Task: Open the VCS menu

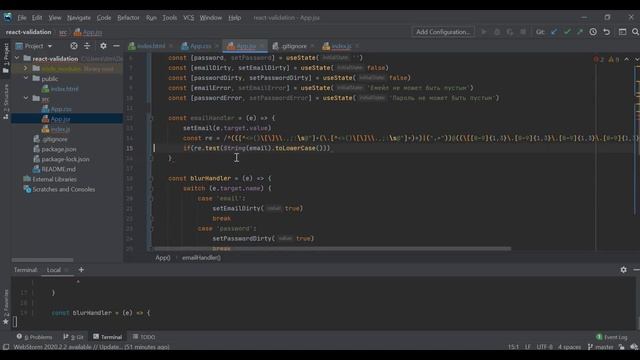Action: pyautogui.click(x=189, y=18)
